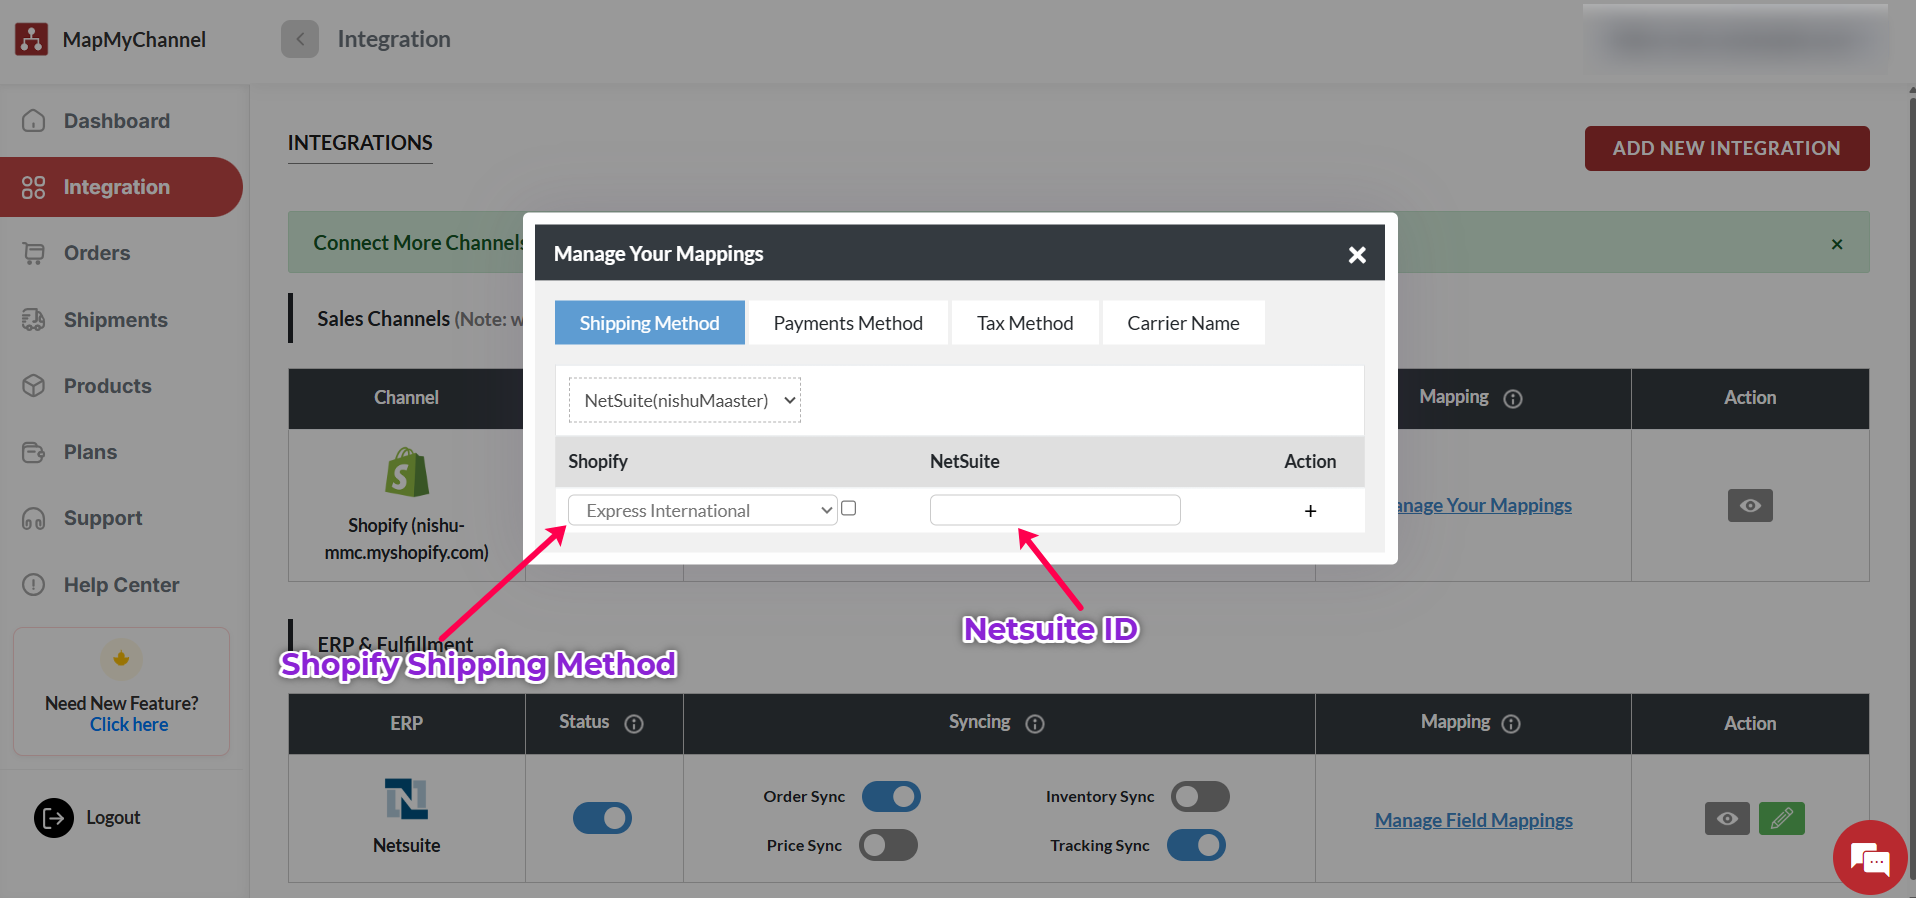Toggle the Order Sync switch
The height and width of the screenshot is (898, 1916).
[x=891, y=797]
